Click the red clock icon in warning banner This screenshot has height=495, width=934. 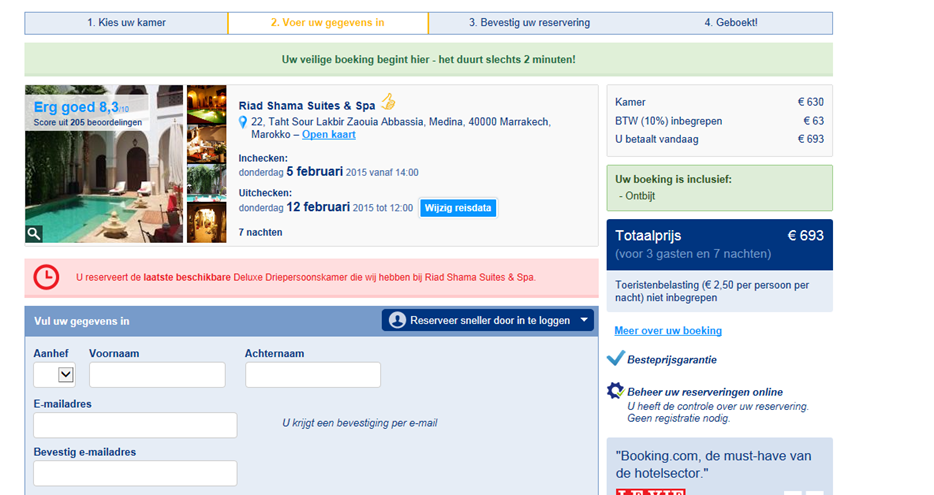coord(46,278)
